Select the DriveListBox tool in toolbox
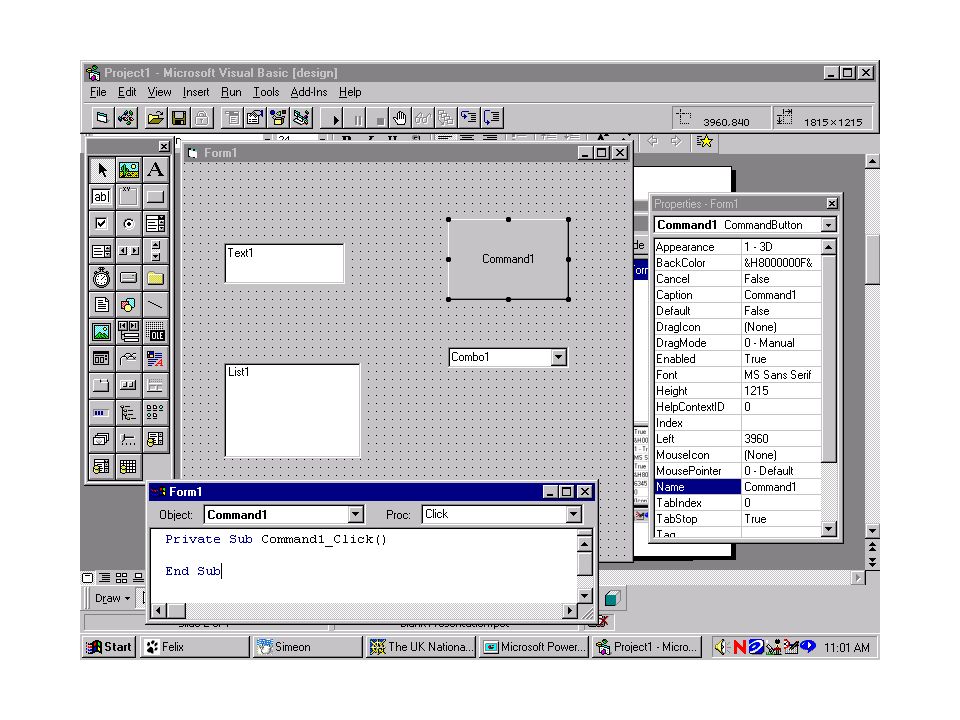This screenshot has width=960, height=720. (x=129, y=278)
